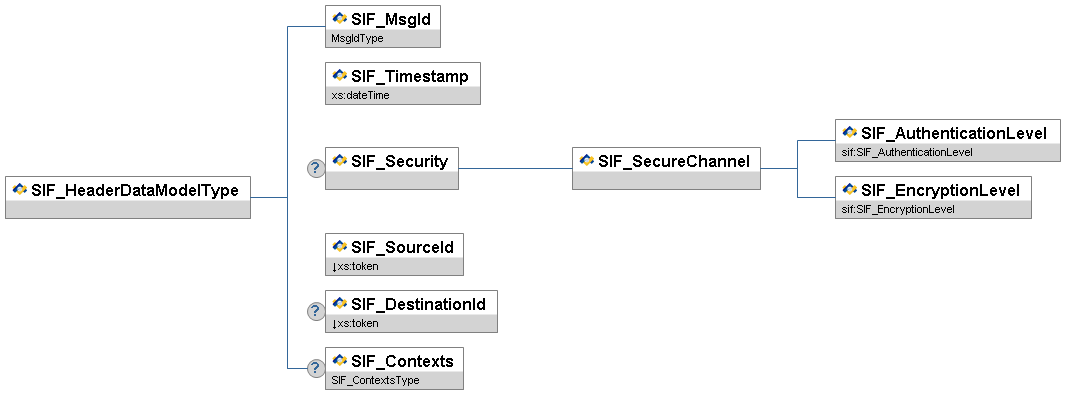Click the icon beside SIF_MsgId
Image resolution: width=1083 pixels, height=394 pixels.
(x=340, y=19)
